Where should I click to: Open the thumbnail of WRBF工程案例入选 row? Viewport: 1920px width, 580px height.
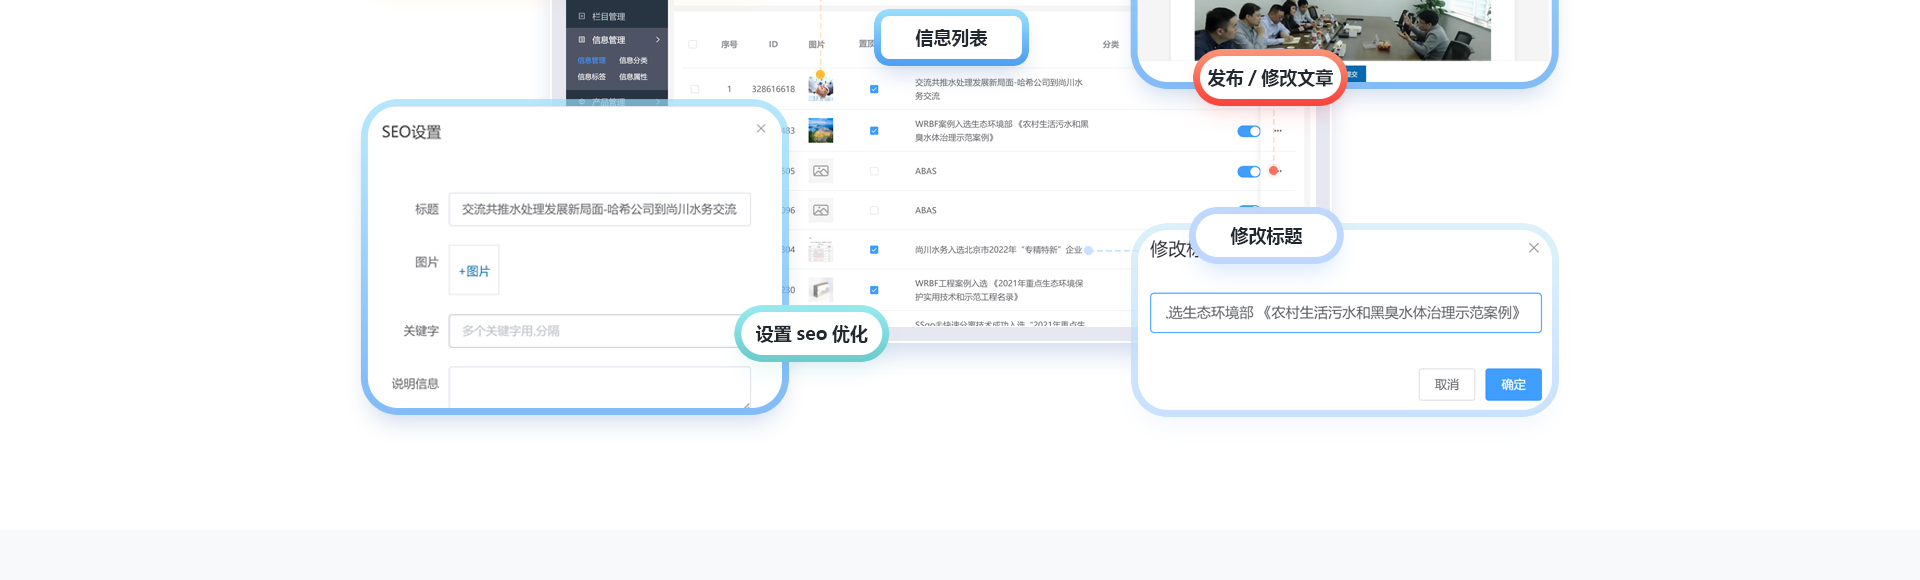pos(821,290)
